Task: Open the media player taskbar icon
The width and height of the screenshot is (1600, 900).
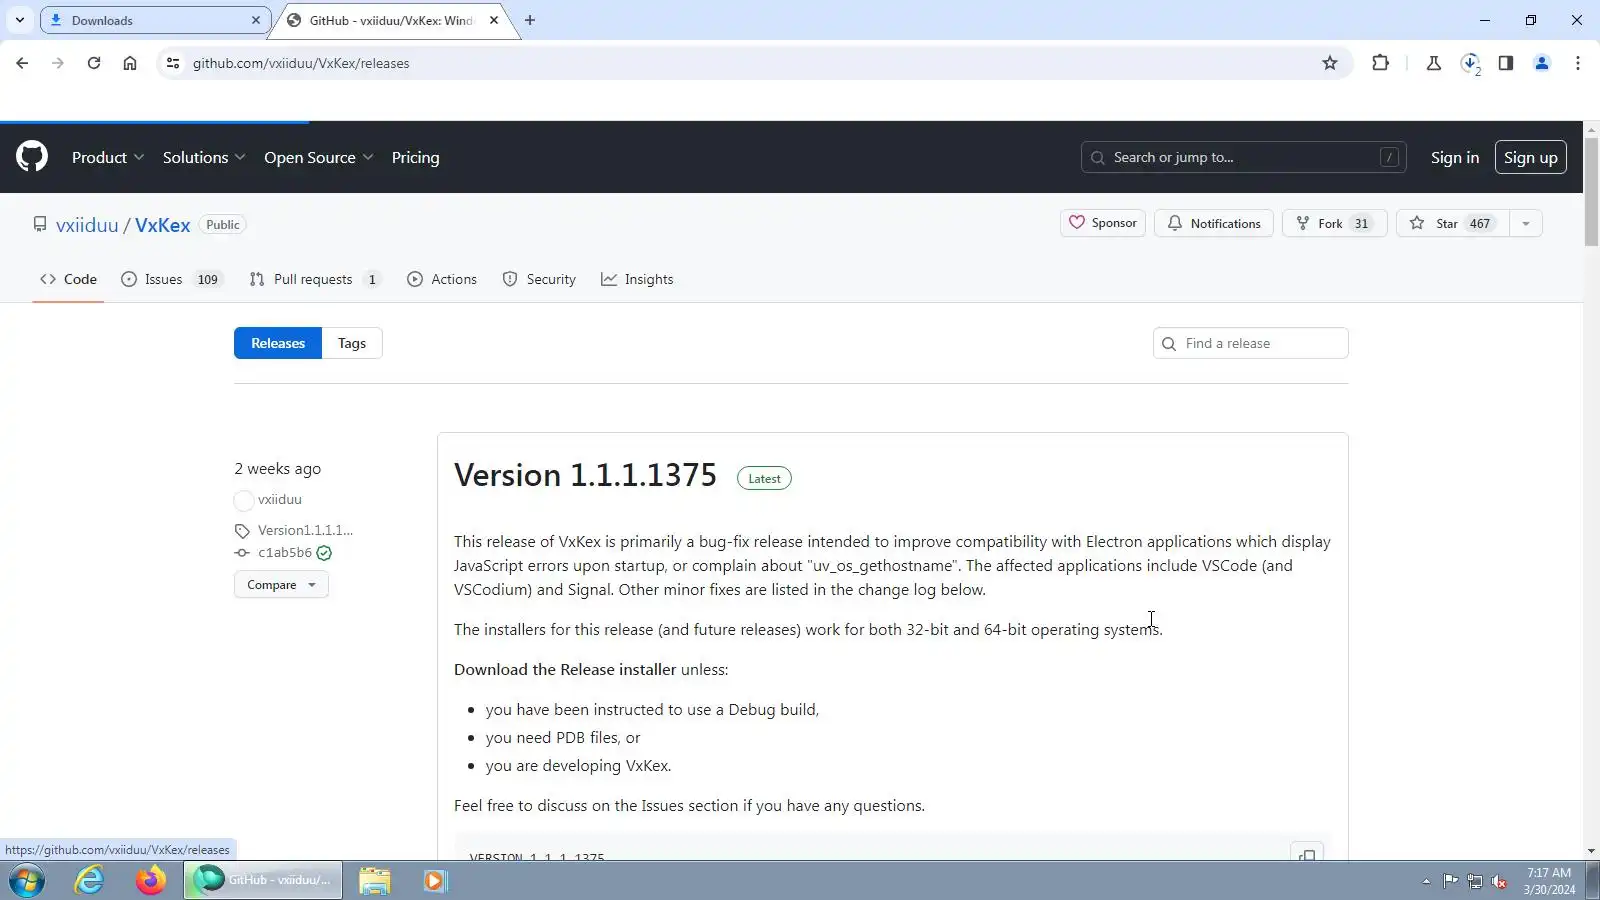Action: 434,881
